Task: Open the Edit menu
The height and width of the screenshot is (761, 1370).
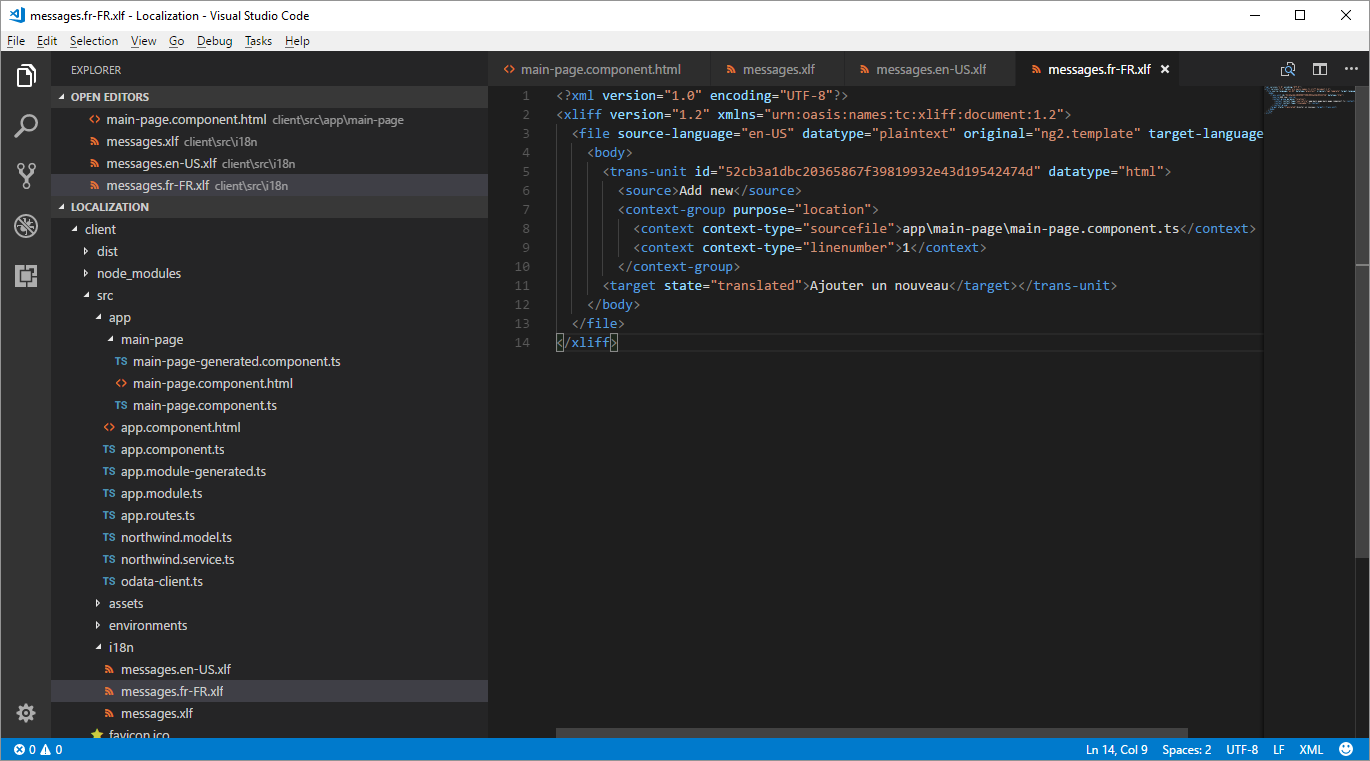Action: (x=47, y=41)
